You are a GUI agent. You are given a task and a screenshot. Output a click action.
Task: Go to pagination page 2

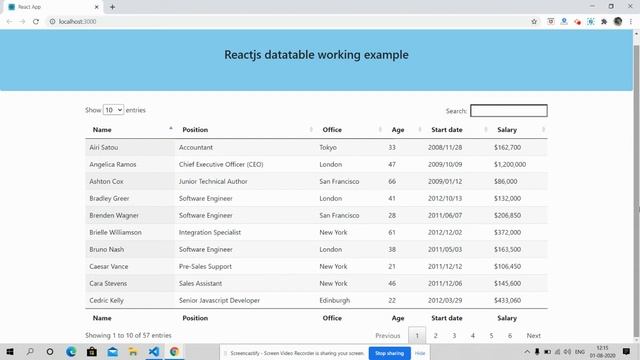tap(436, 336)
